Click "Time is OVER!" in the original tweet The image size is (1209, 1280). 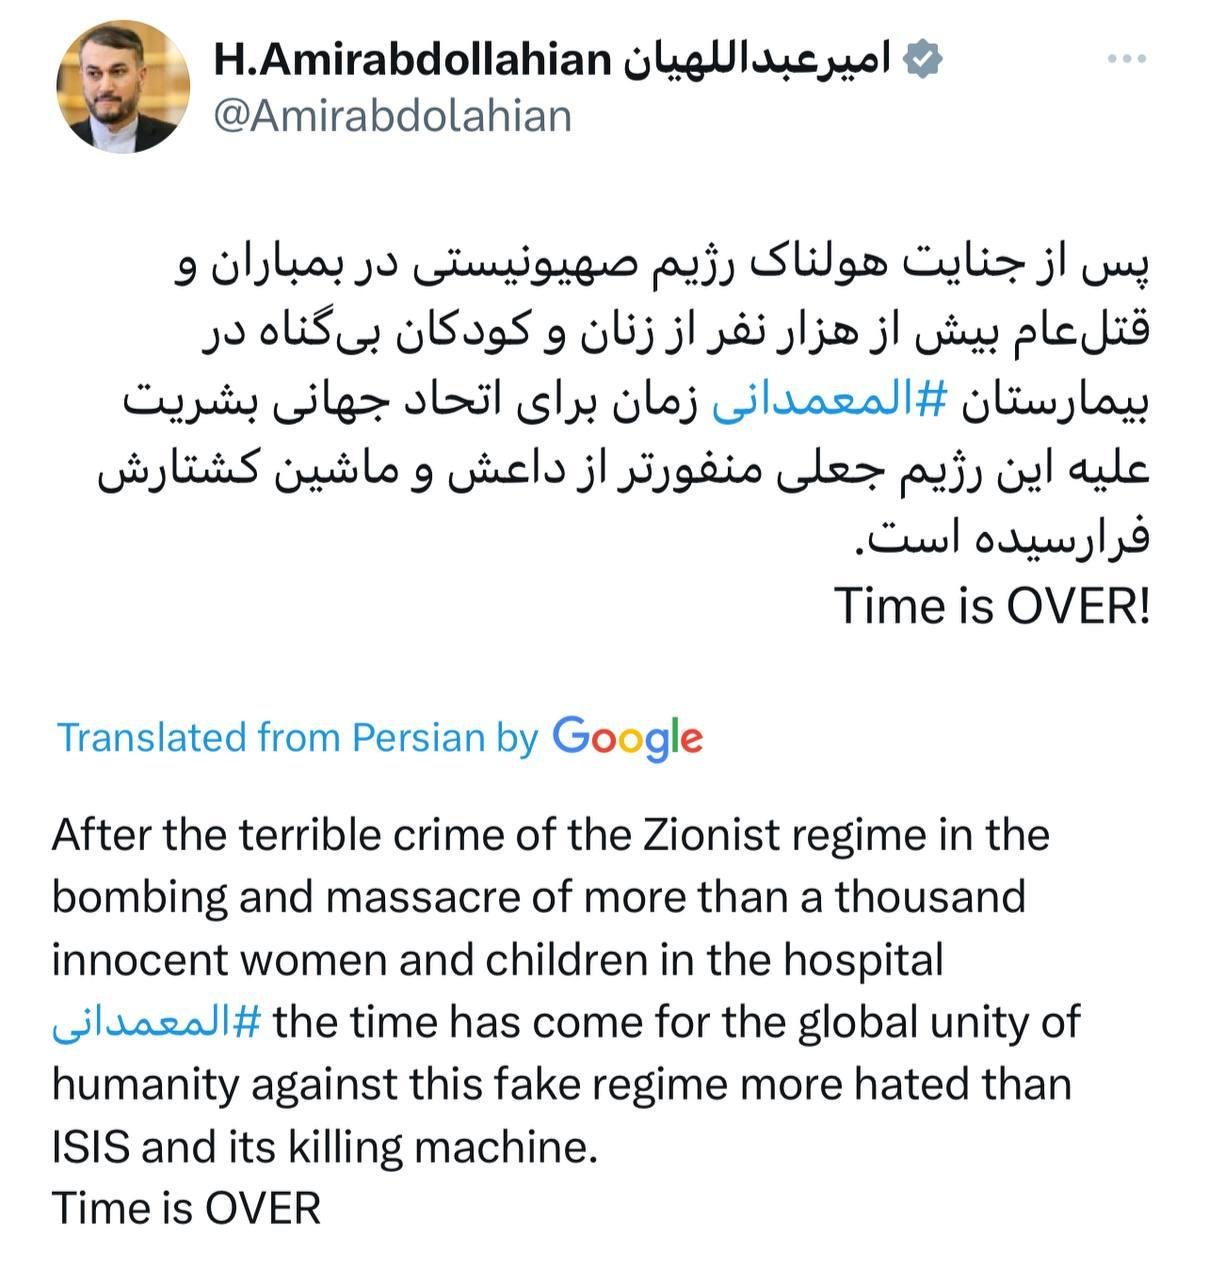click(992, 606)
